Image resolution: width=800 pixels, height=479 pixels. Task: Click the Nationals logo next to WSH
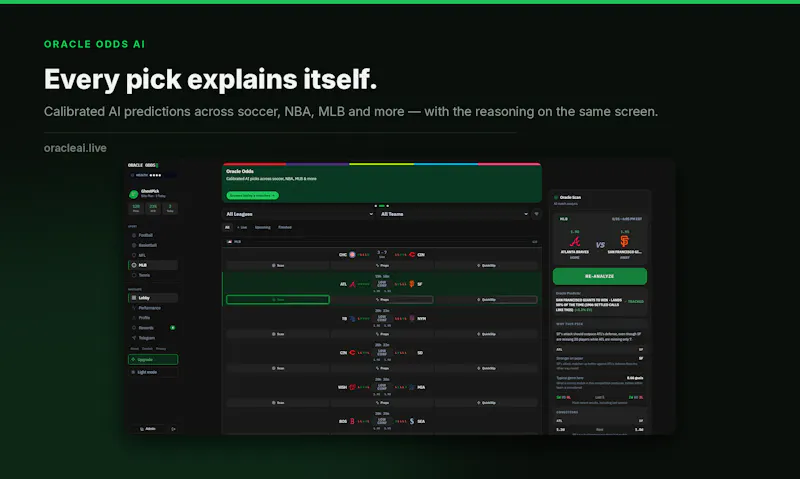tap(352, 387)
